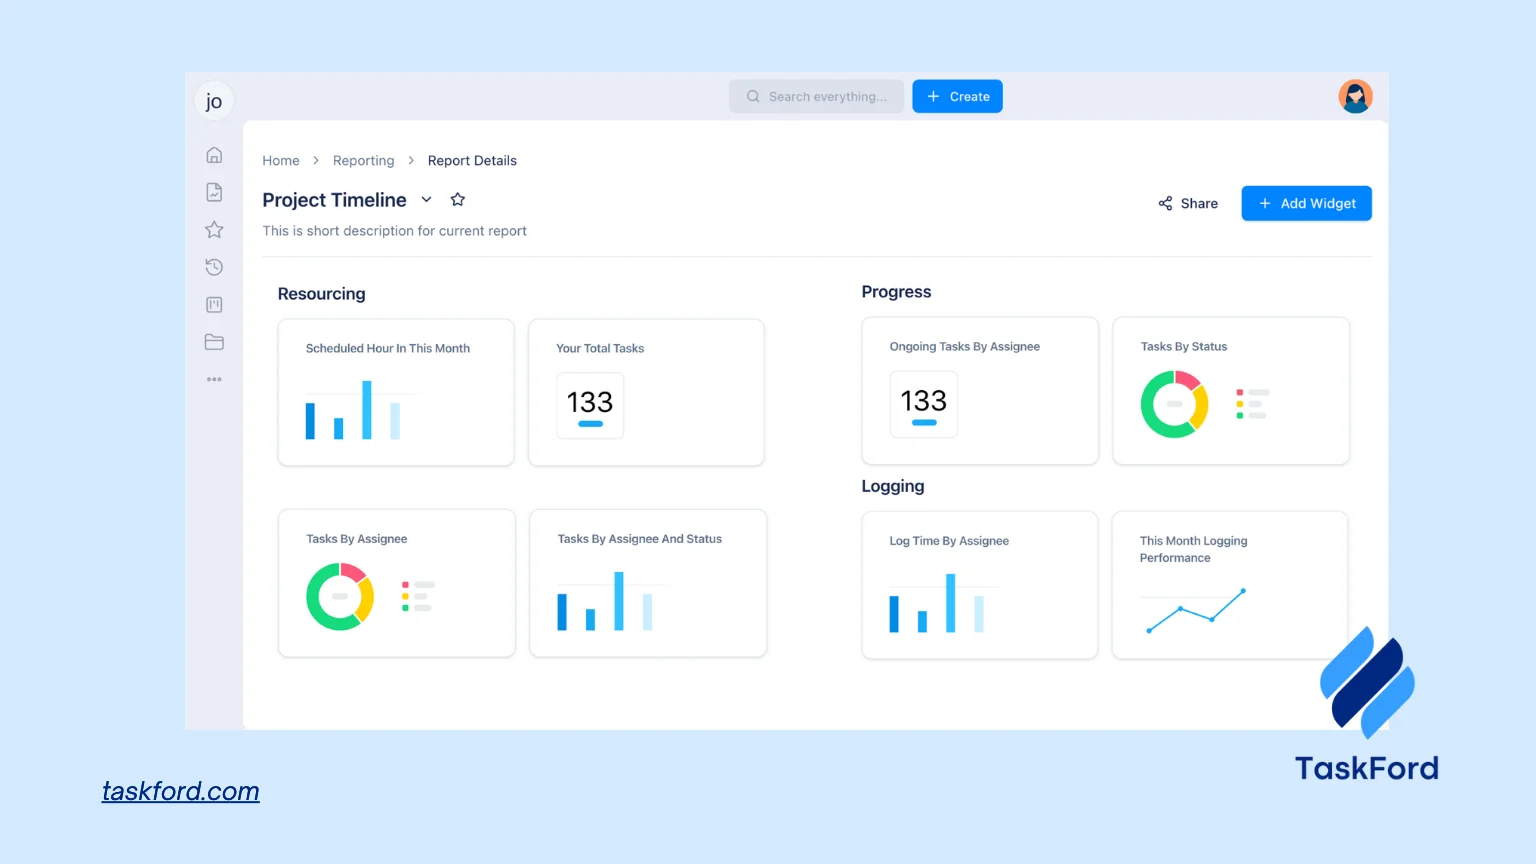
Task: Click the Share button
Action: [x=1188, y=204]
